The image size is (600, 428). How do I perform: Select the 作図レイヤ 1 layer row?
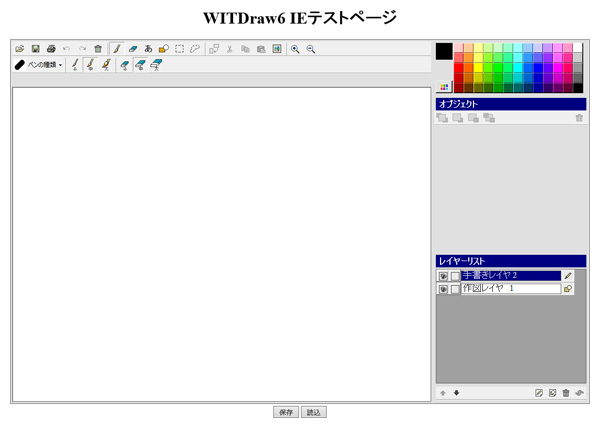point(510,288)
